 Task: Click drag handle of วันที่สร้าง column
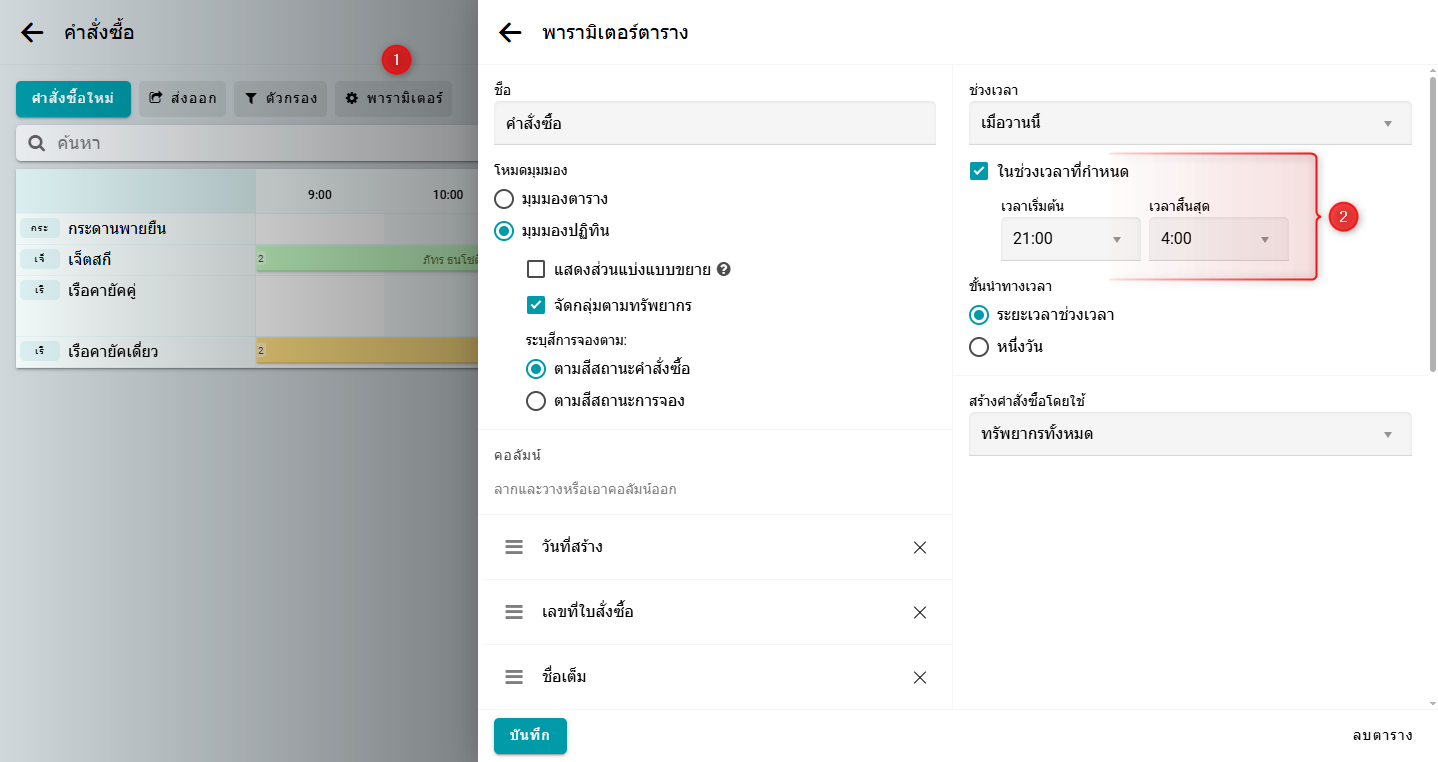[x=514, y=547]
